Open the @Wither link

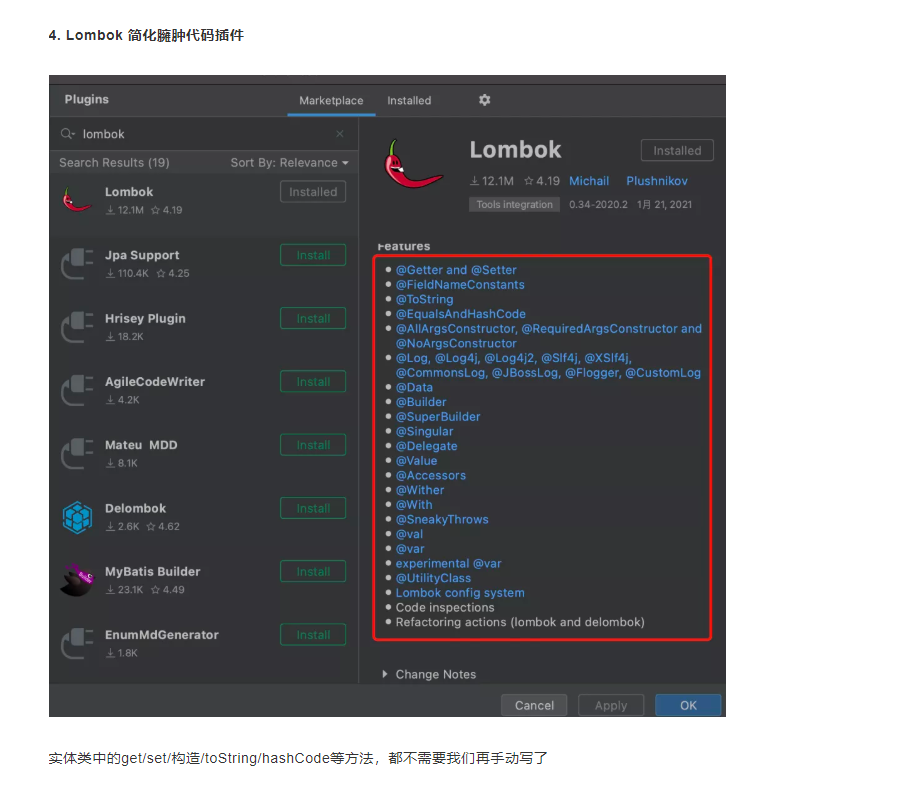[420, 490]
